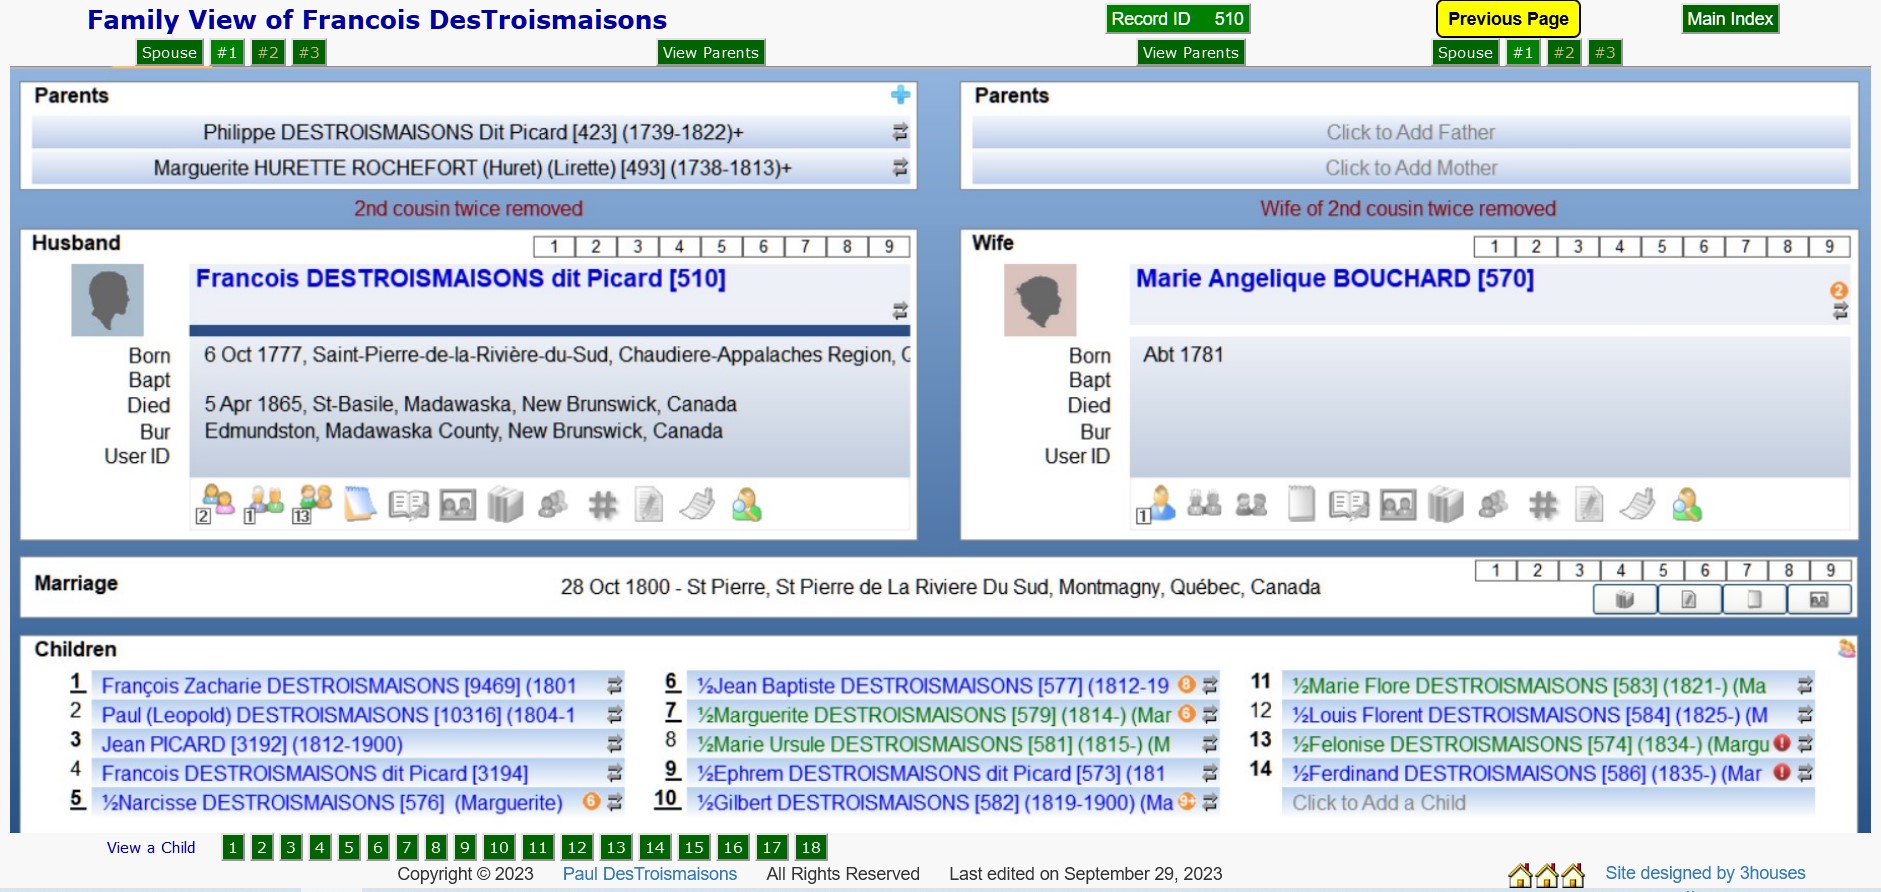Screen dimensions: 1881x892
Task: Open husband's blue notepad notes icon
Action: coord(360,503)
